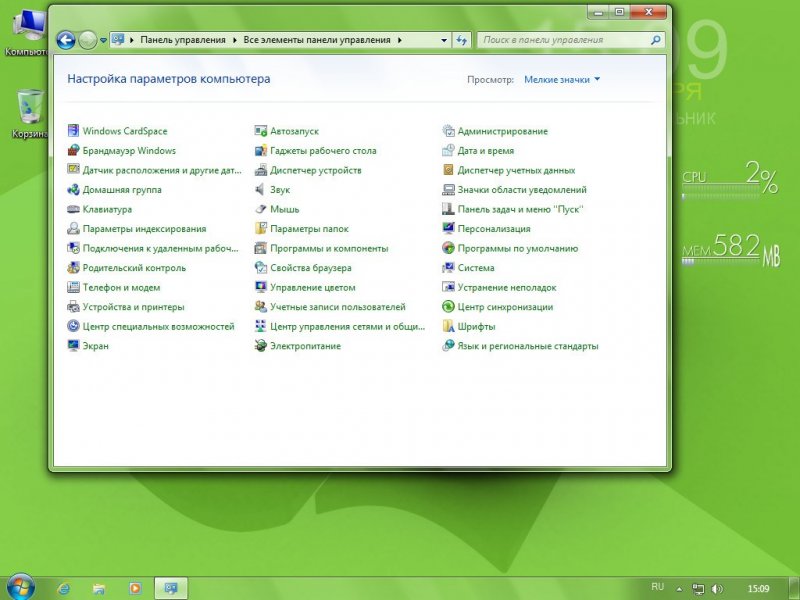This screenshot has height=600, width=800.
Task: Click the Control Panel taskbar button
Action: (171, 588)
